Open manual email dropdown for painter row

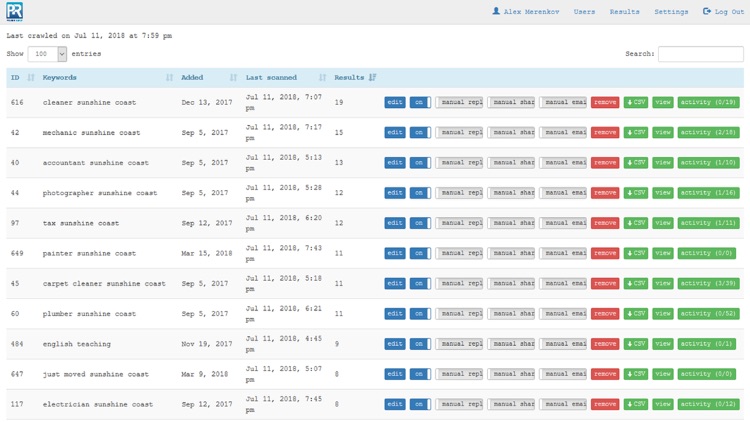(x=563, y=253)
